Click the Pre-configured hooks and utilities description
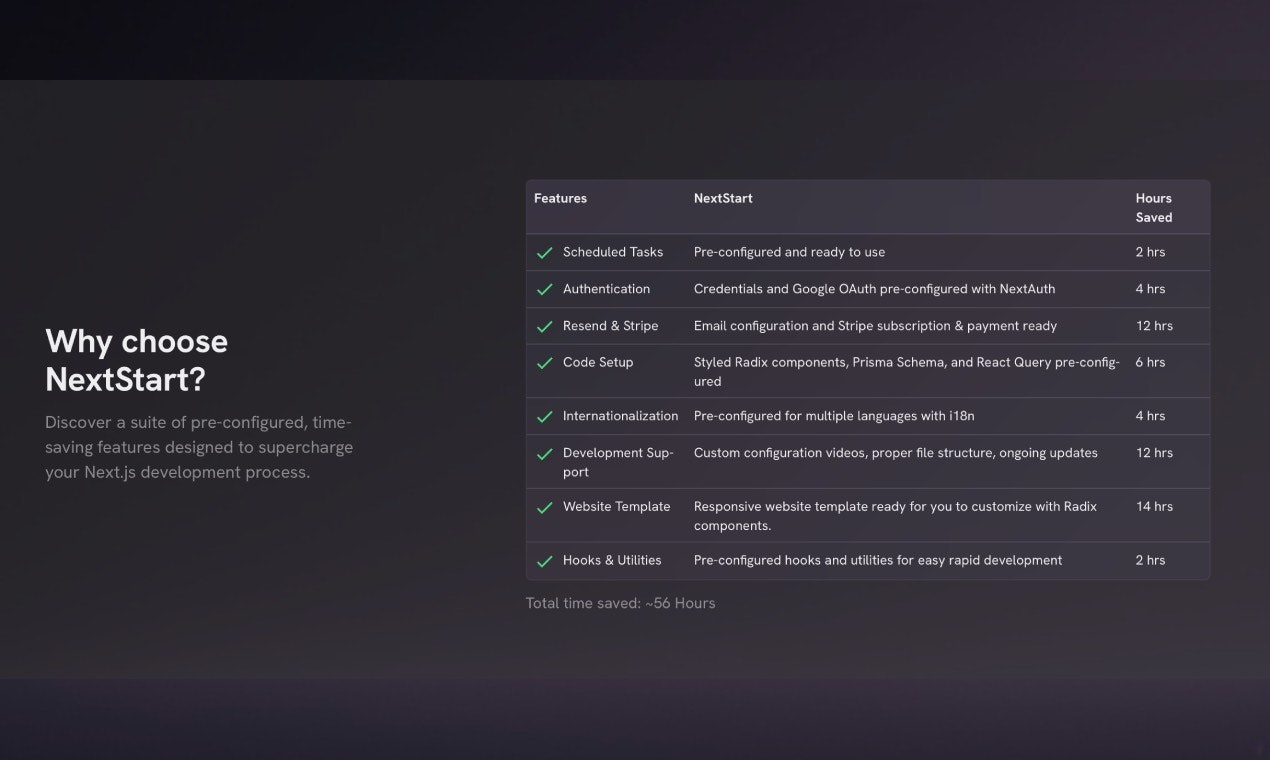The height and width of the screenshot is (760, 1270). coord(878,560)
